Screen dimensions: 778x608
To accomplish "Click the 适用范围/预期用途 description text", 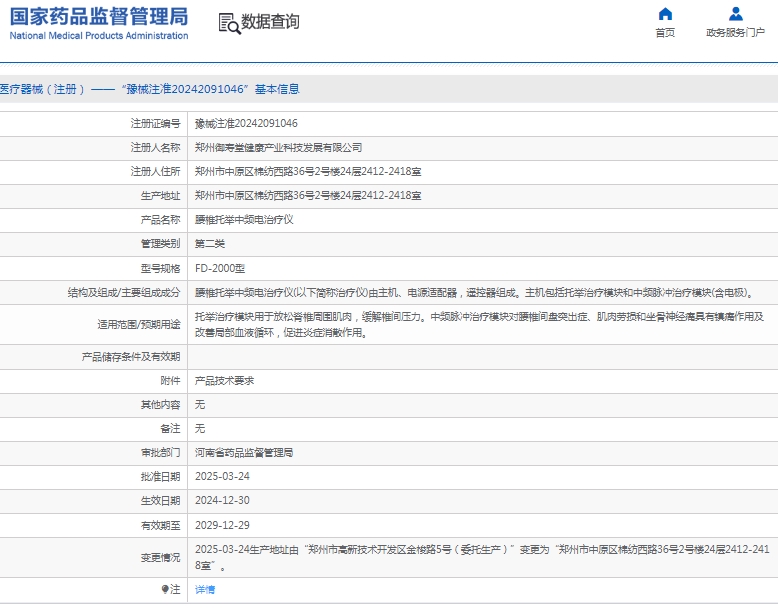I will [479, 325].
